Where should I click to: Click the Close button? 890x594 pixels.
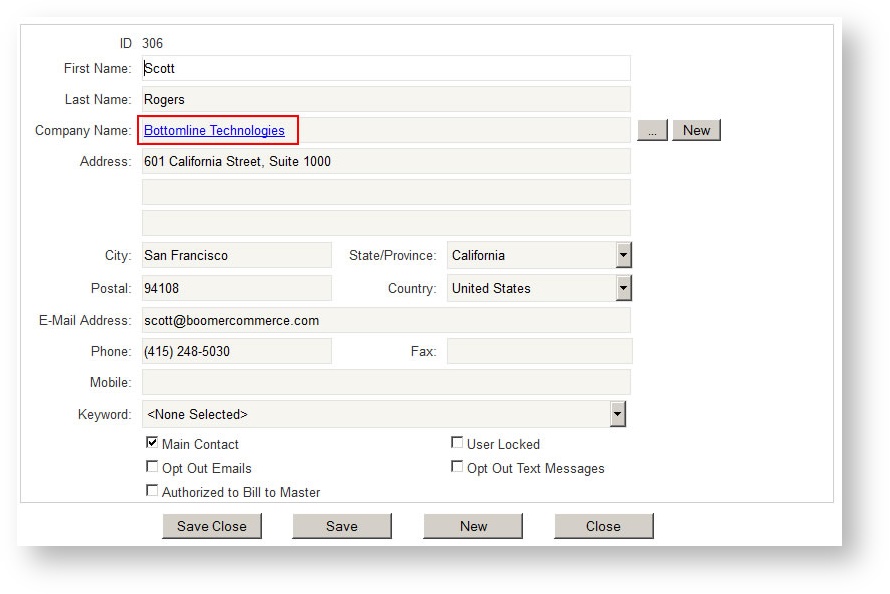coord(604,525)
